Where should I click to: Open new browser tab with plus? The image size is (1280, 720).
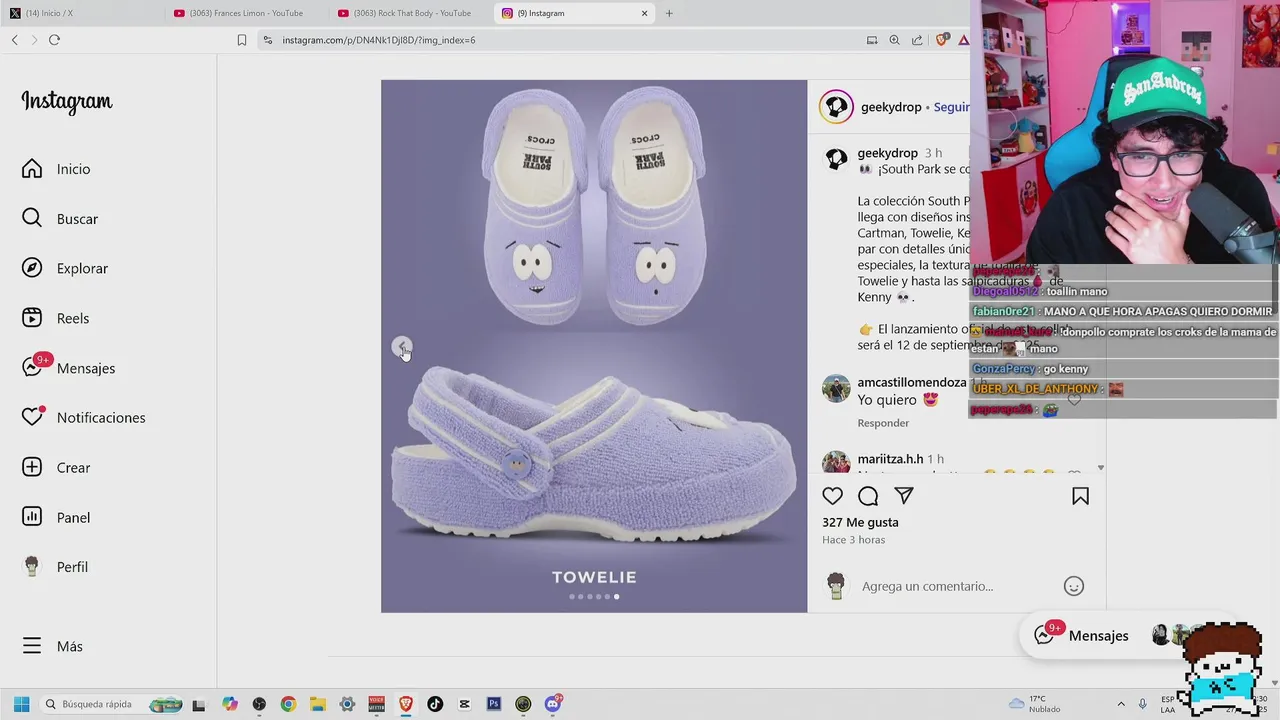click(x=669, y=13)
